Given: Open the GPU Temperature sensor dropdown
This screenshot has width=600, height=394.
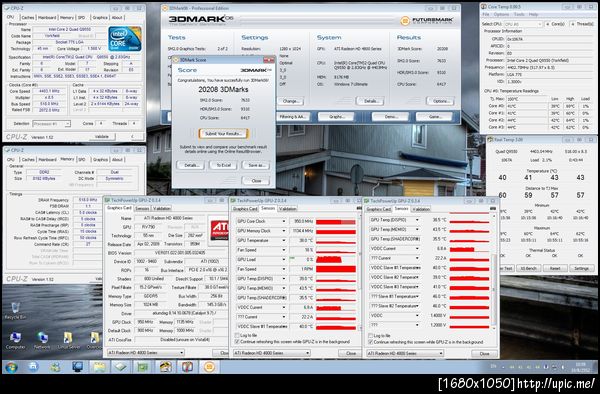Looking at the screenshot, I should pos(284,241).
